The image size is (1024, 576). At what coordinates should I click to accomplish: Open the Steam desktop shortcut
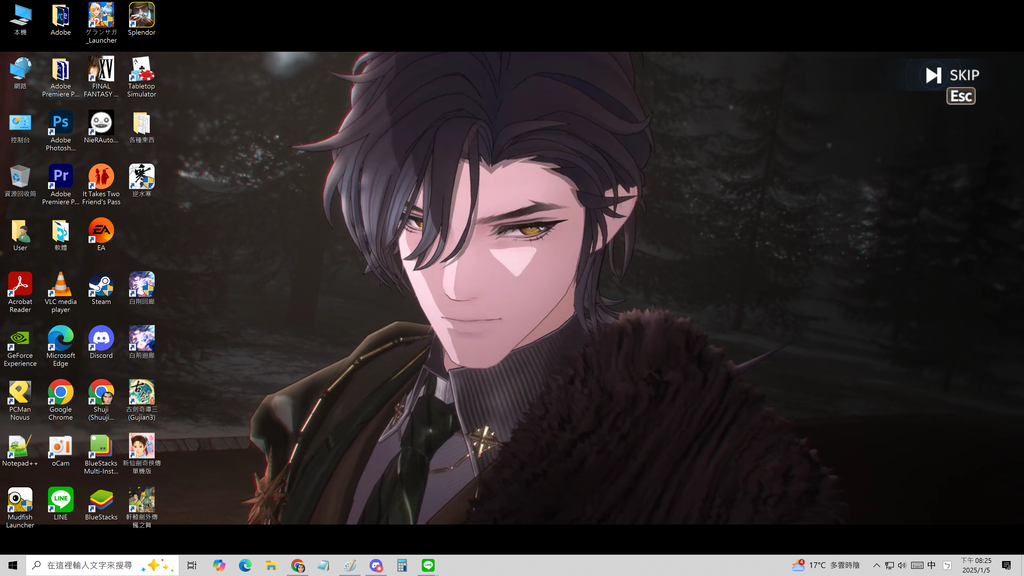(101, 289)
